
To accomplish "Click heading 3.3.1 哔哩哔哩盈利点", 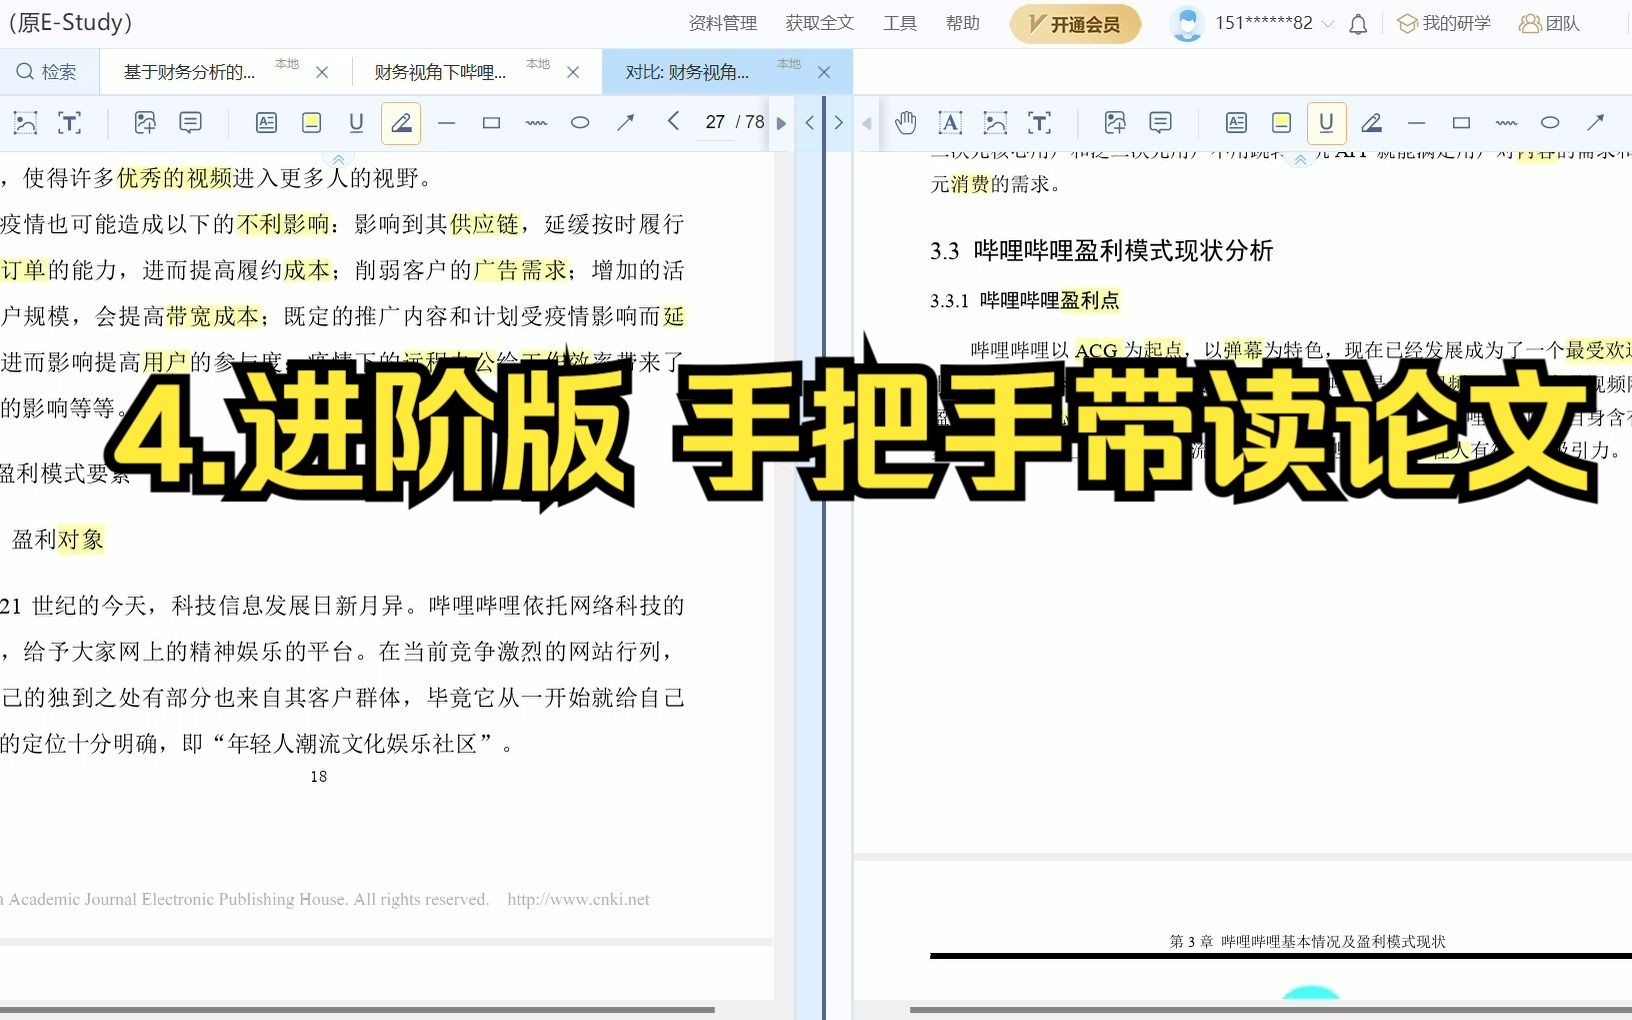I will tap(1025, 300).
